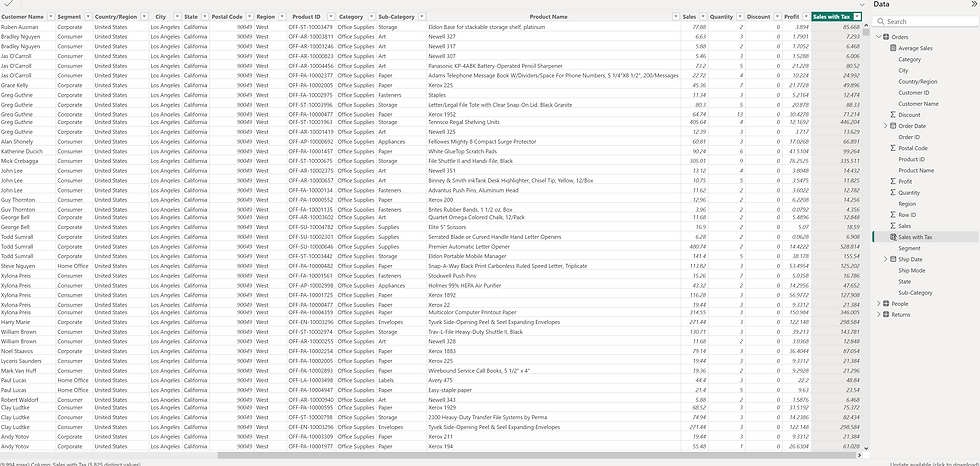Click inside the Data pane Search field
The image size is (980, 466).
coord(925,21)
